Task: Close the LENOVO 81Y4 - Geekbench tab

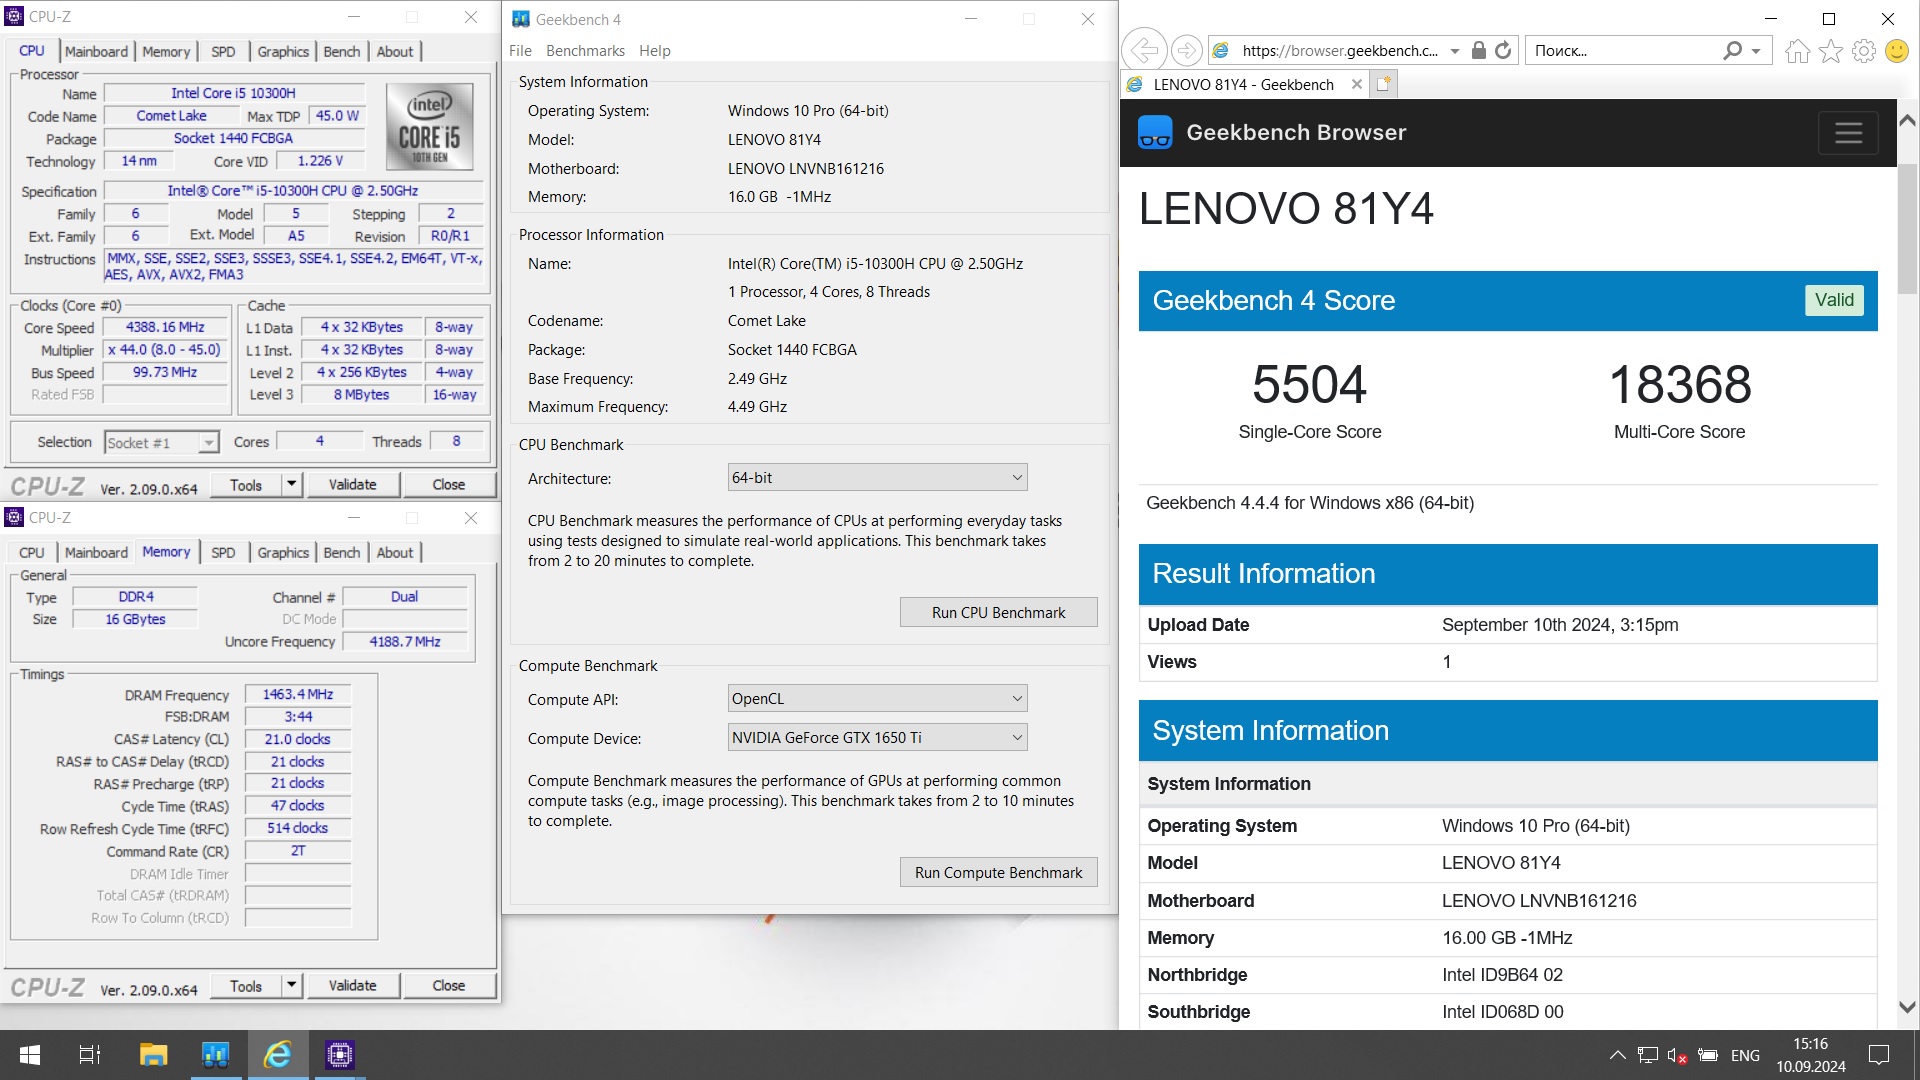Action: [x=1356, y=84]
